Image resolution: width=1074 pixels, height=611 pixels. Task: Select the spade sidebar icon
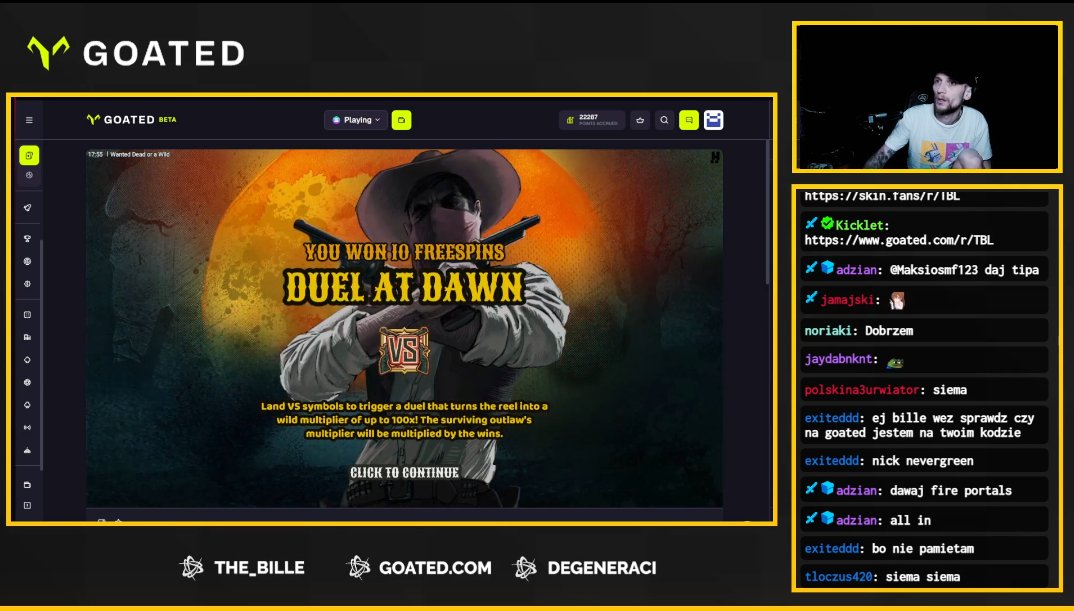tap(28, 405)
